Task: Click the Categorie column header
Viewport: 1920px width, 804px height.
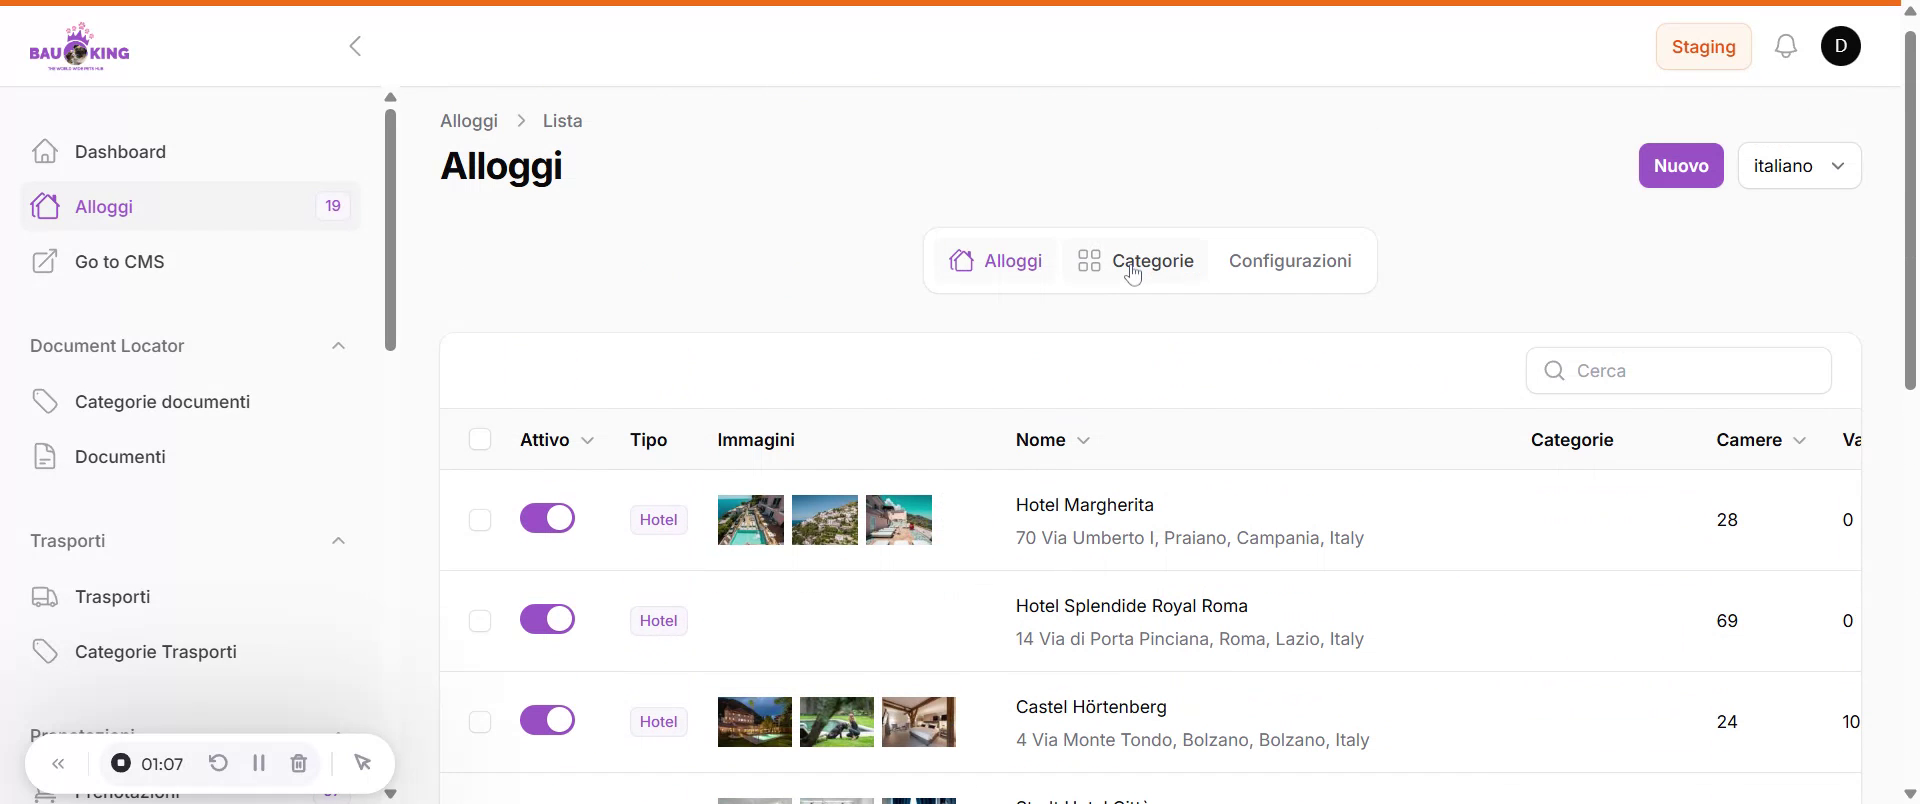Action: (x=1572, y=440)
